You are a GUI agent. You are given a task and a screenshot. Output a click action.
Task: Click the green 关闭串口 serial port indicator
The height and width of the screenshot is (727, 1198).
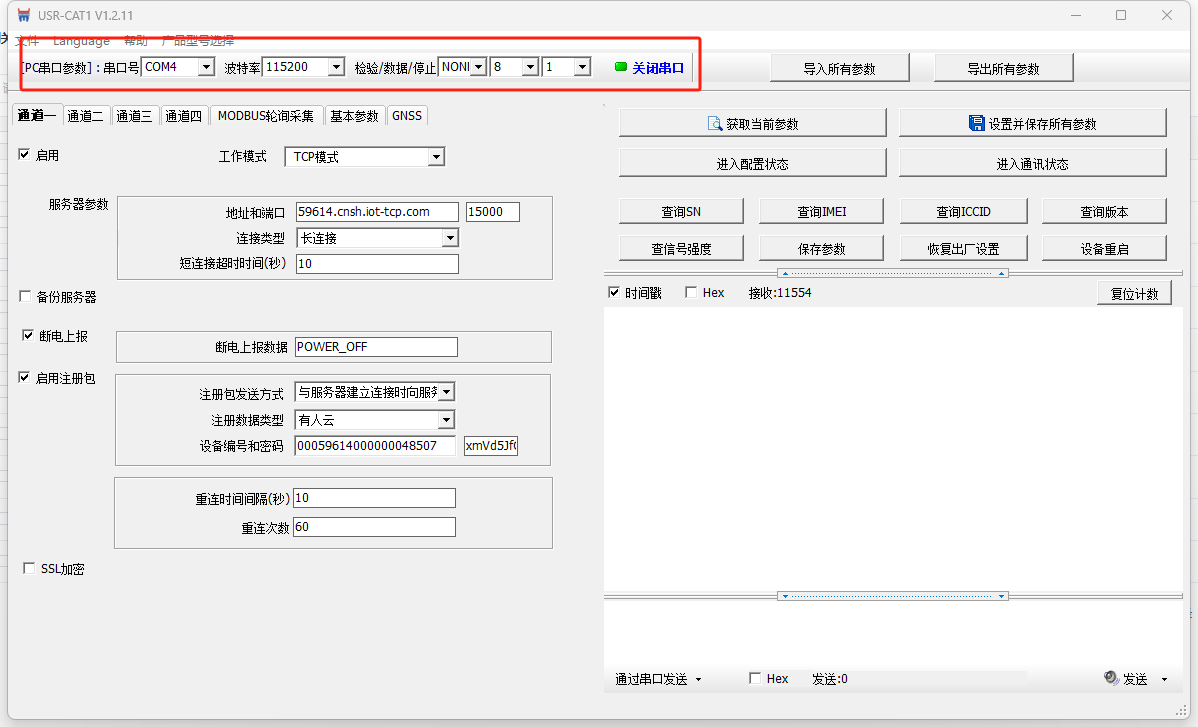click(x=620, y=67)
